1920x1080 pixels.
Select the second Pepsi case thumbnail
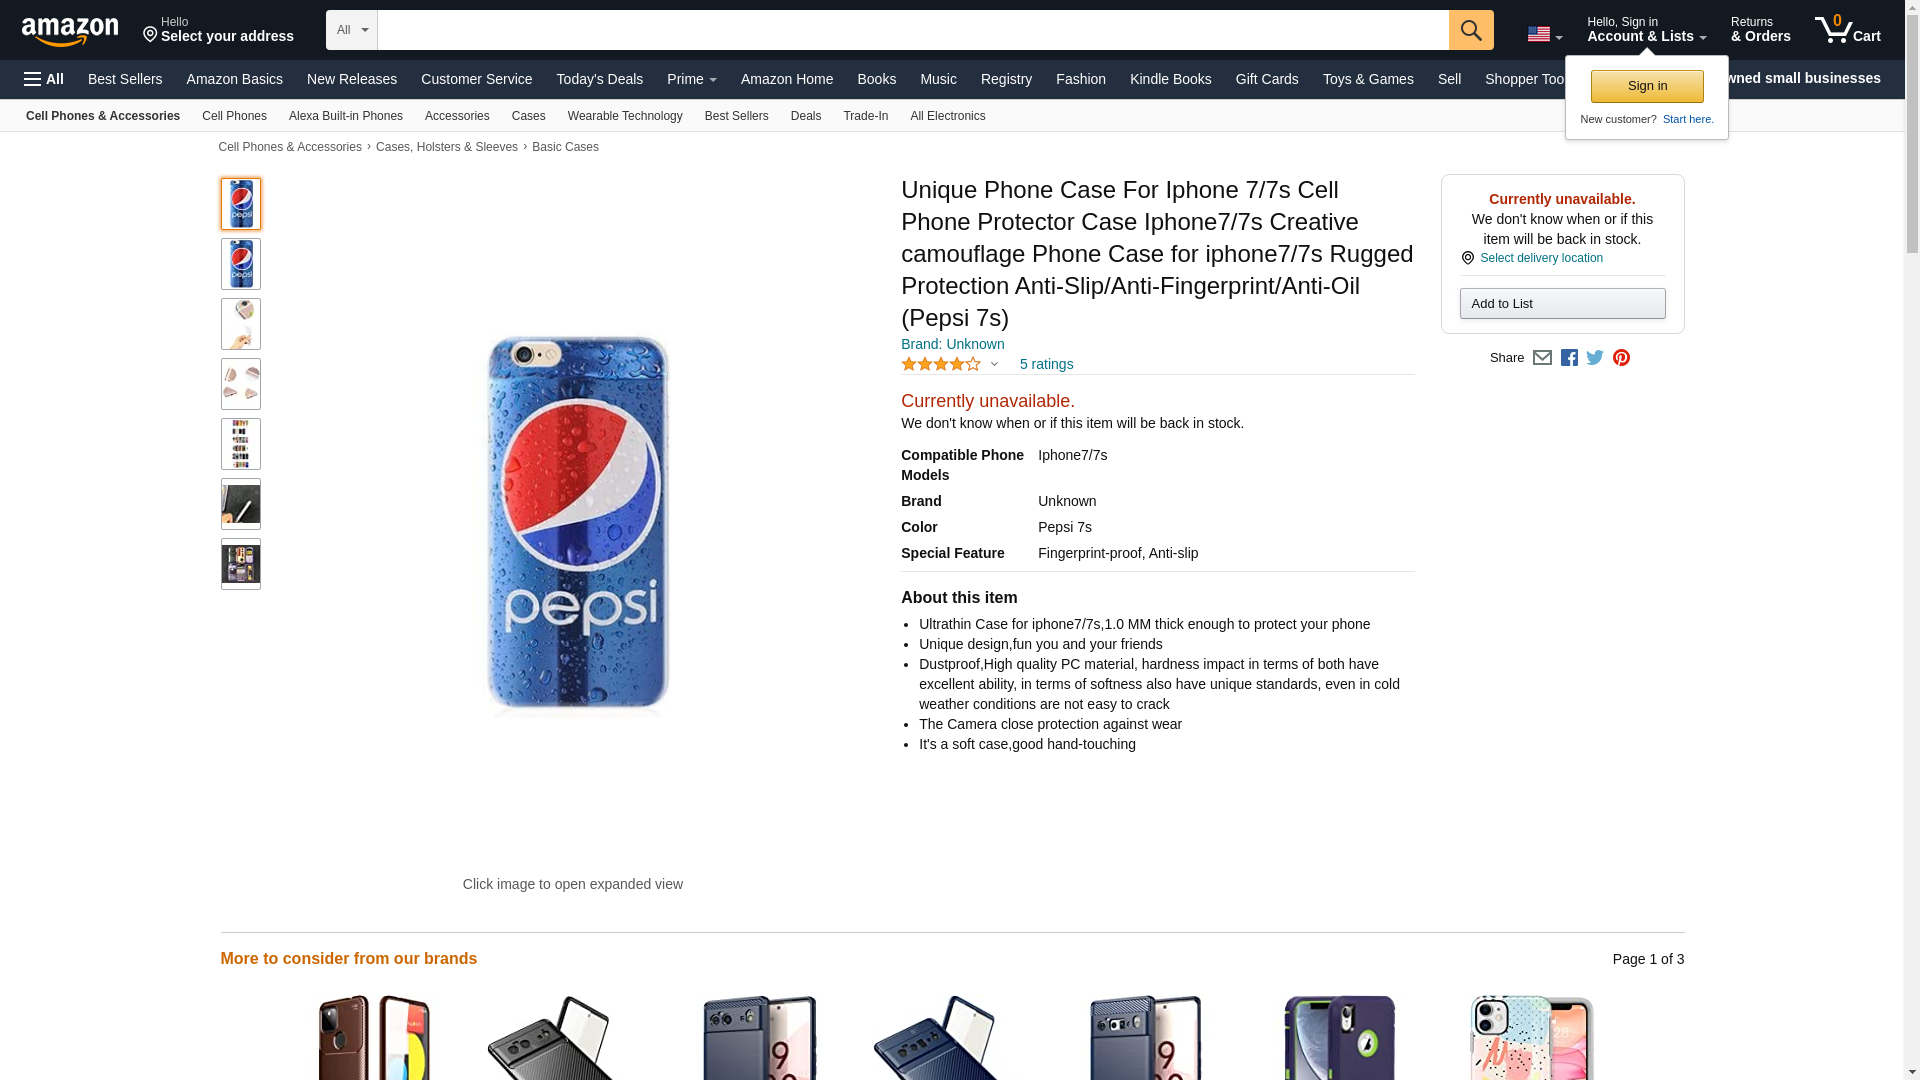click(241, 264)
